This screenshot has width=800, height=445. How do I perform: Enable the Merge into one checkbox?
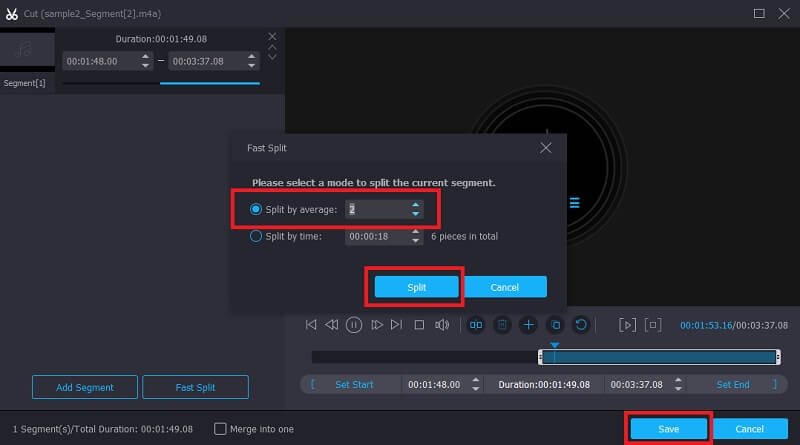tap(221, 429)
